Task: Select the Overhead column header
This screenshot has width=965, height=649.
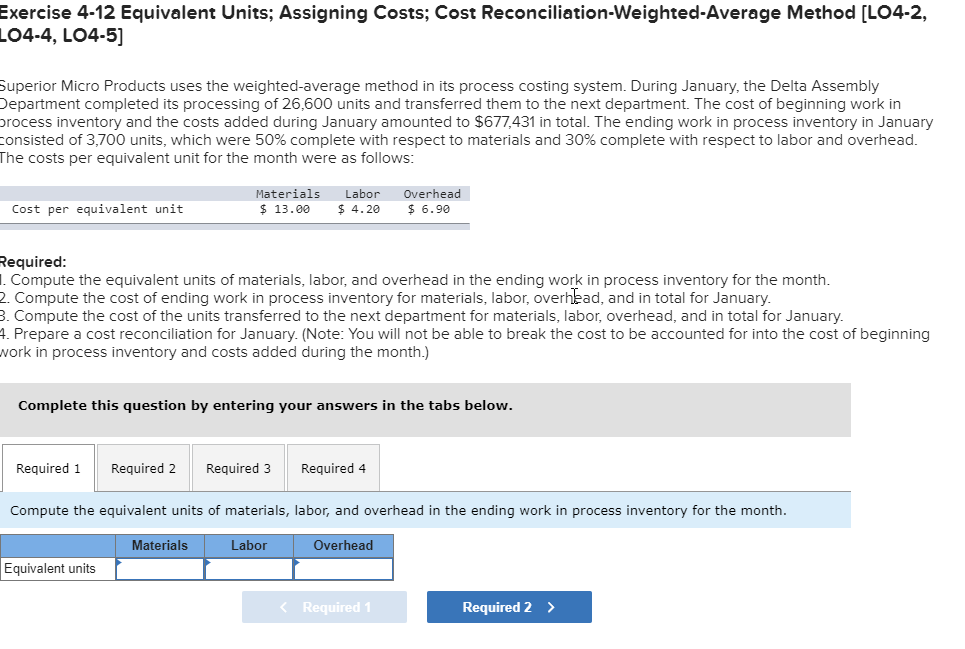Action: [x=343, y=545]
